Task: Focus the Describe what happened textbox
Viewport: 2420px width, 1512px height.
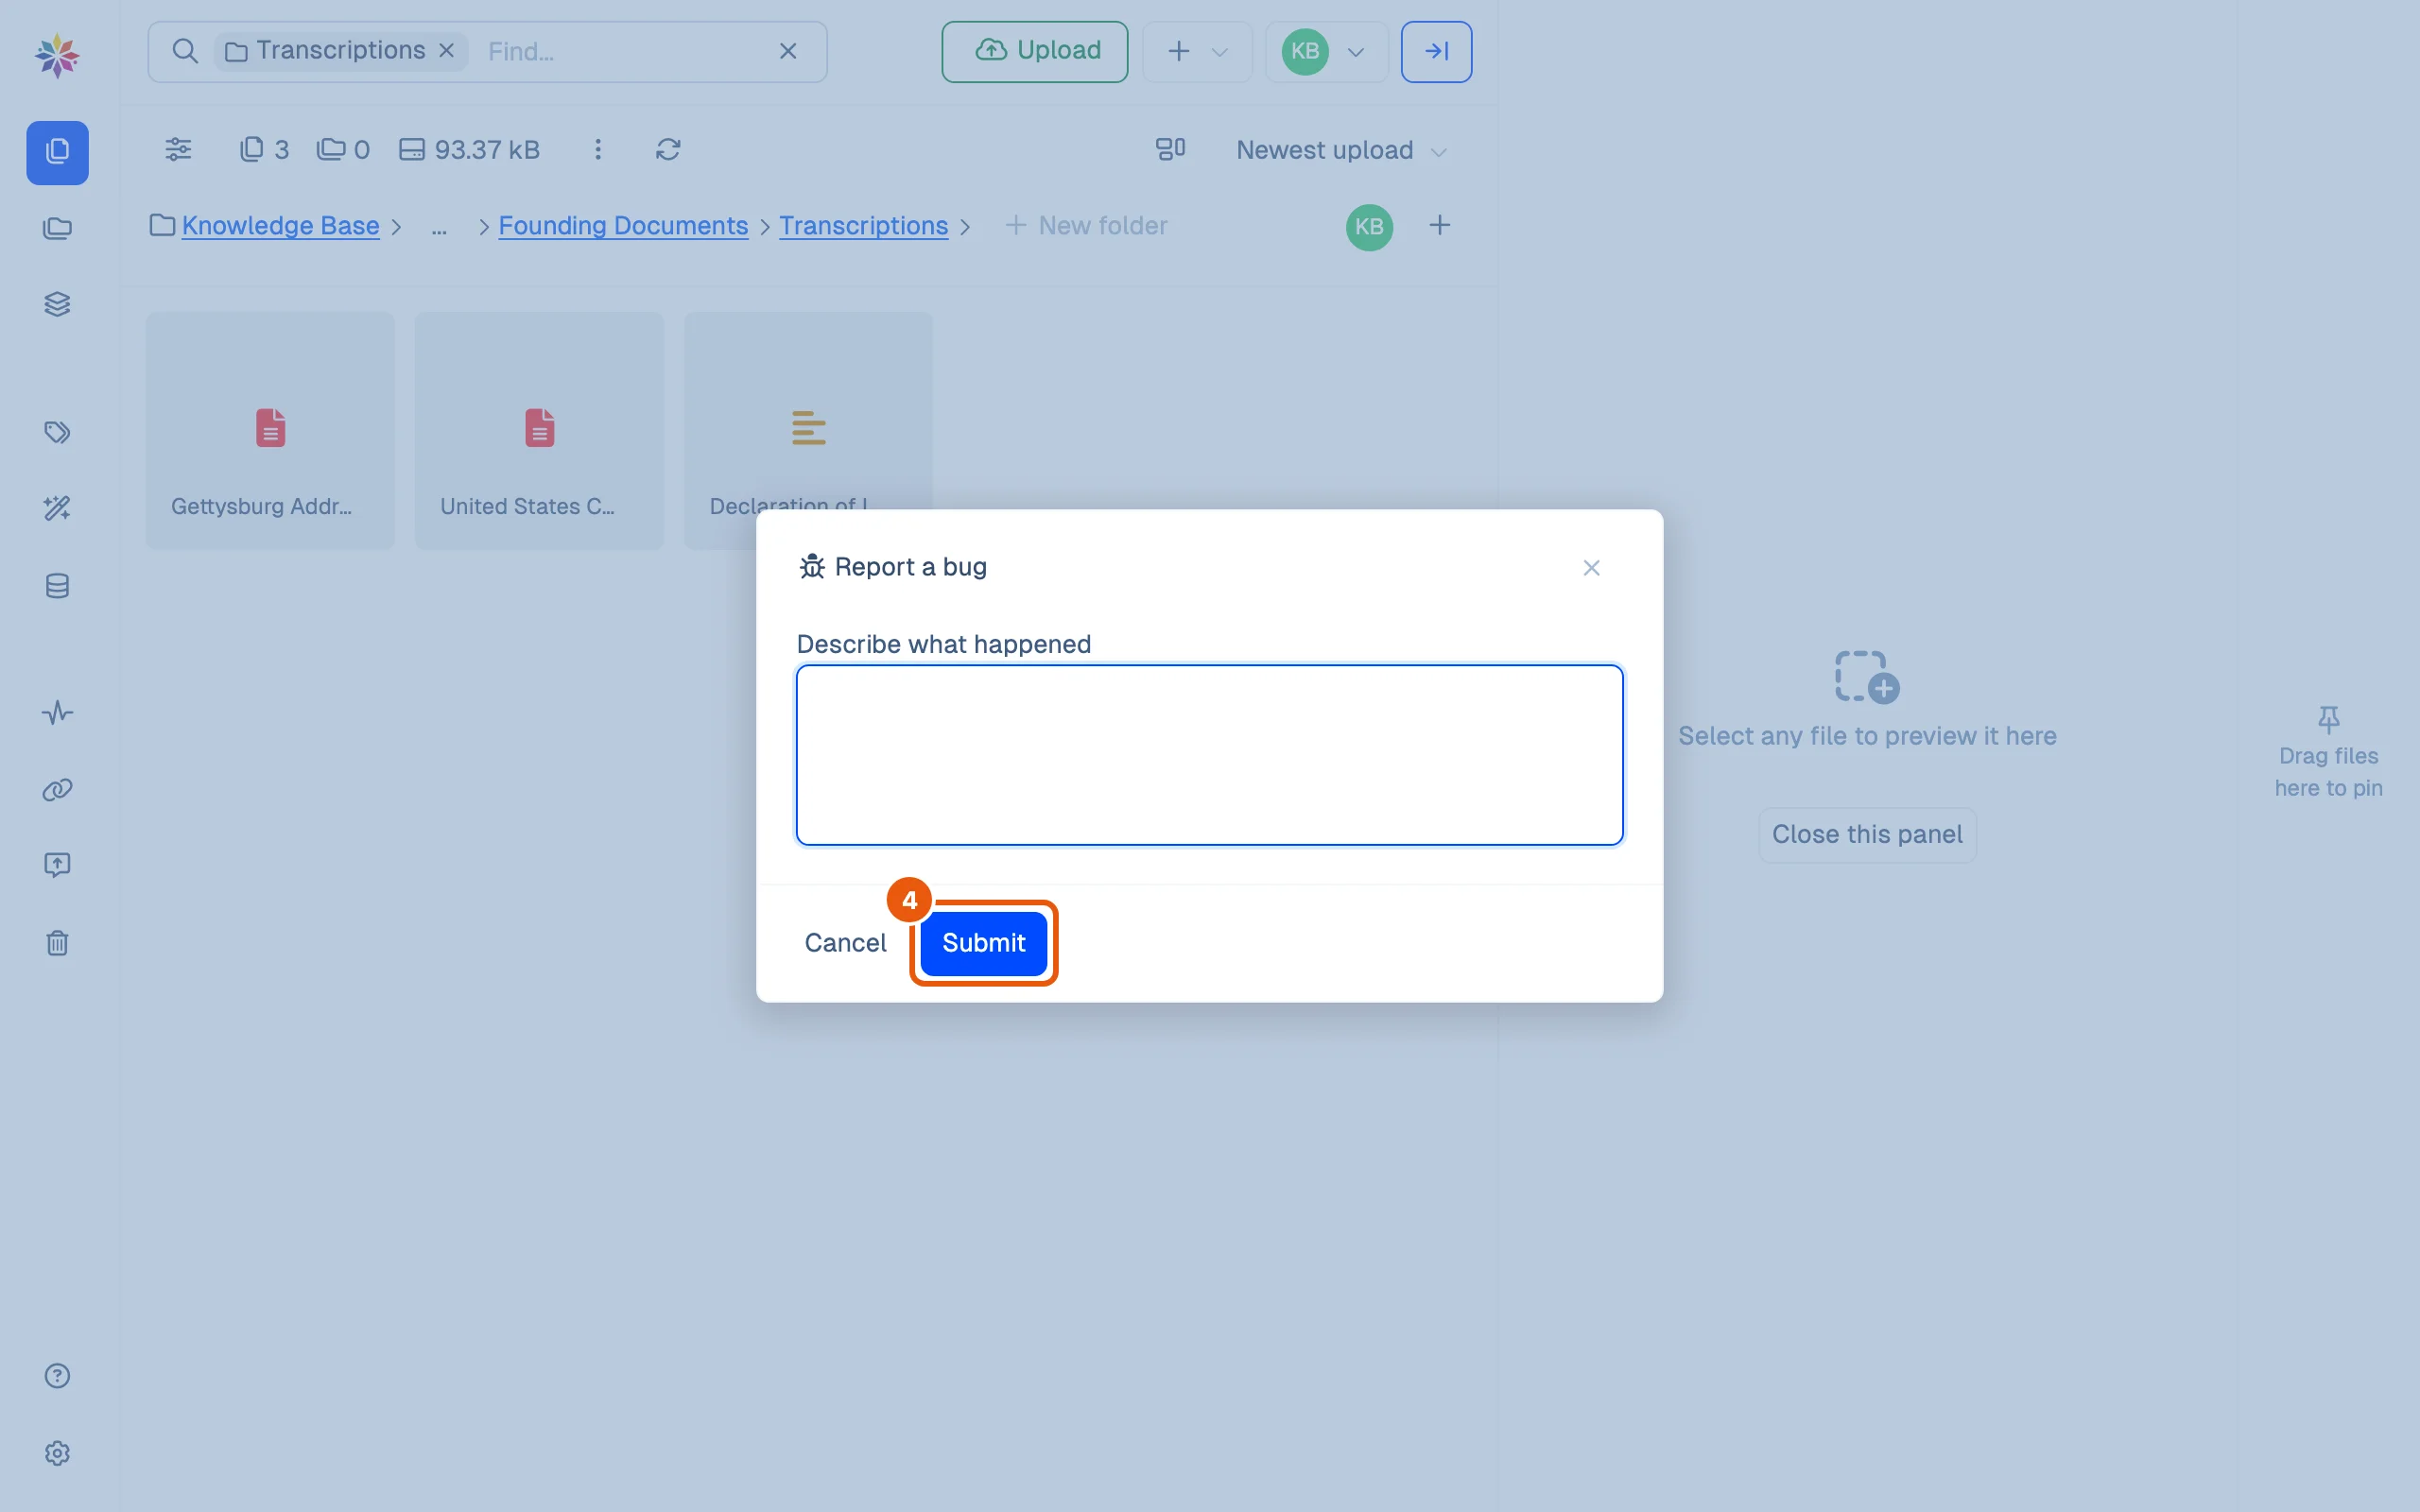Action: click(1209, 755)
